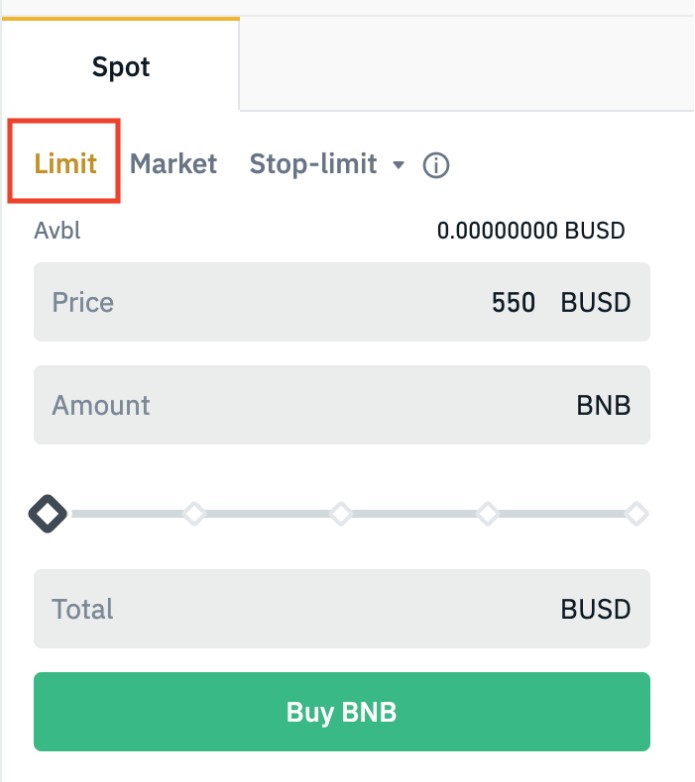Set the amount slider to the 75% marker
This screenshot has height=782, width=695.
(488, 514)
